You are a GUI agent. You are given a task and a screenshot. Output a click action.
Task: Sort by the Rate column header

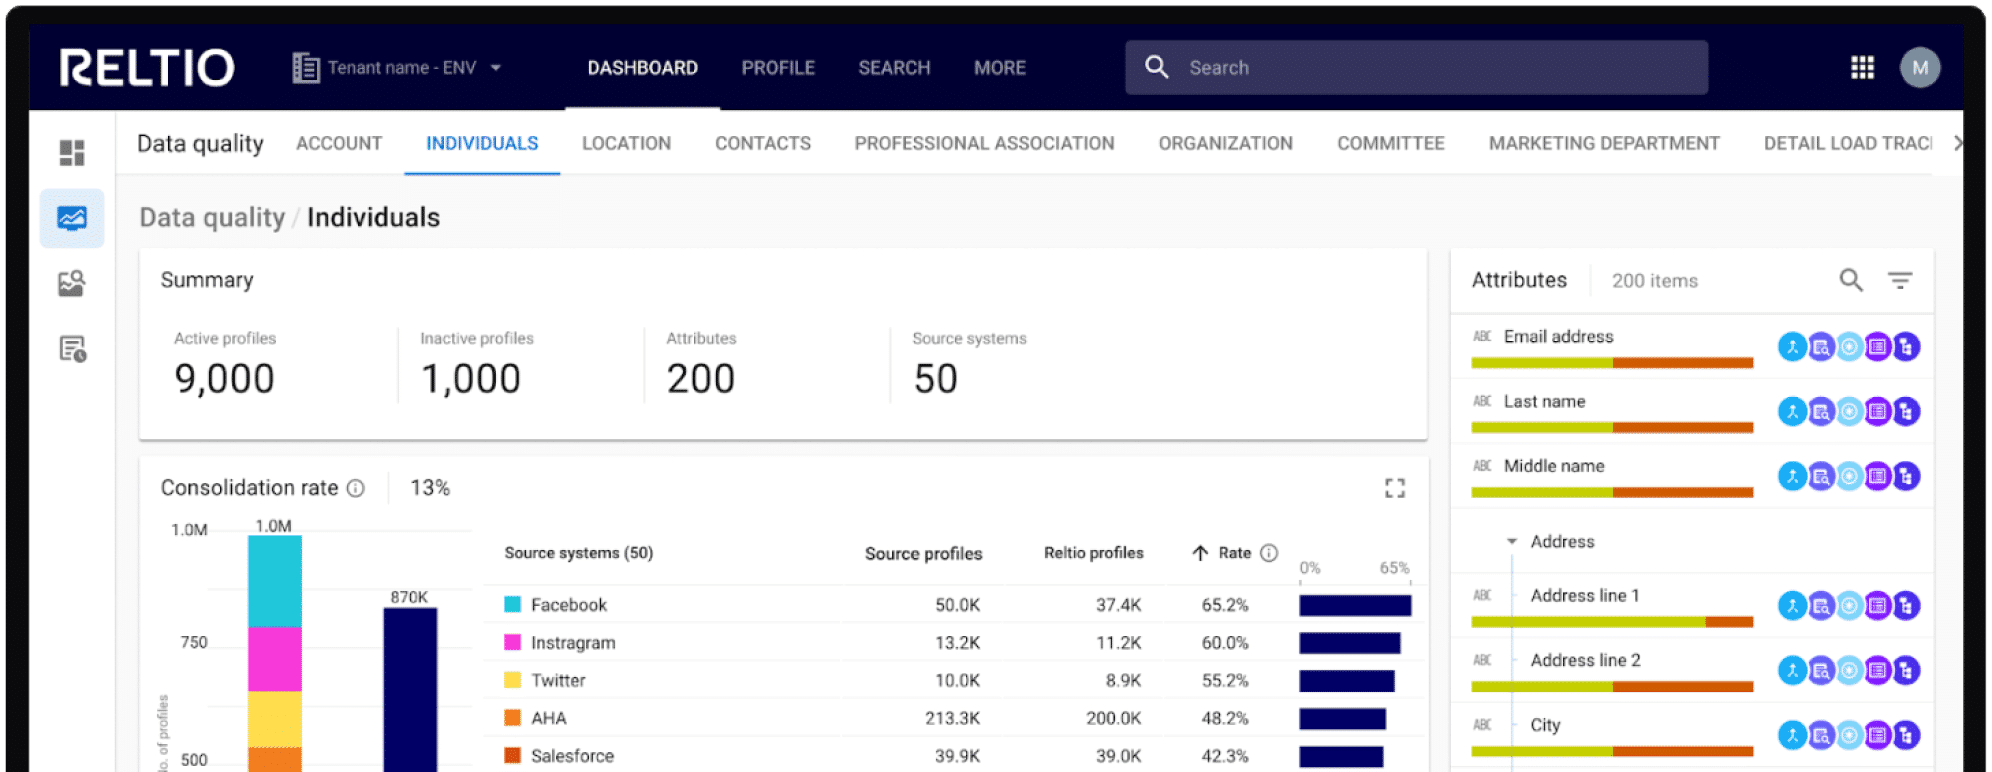(1233, 553)
